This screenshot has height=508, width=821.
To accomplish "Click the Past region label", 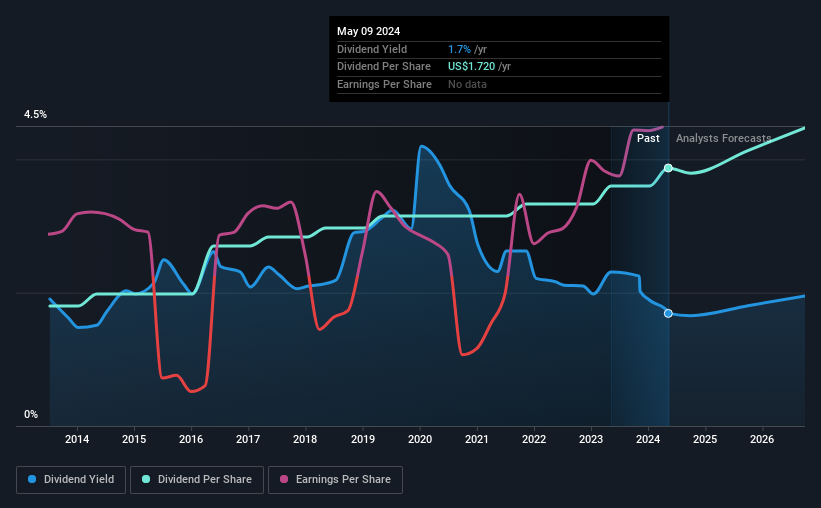I will point(648,138).
